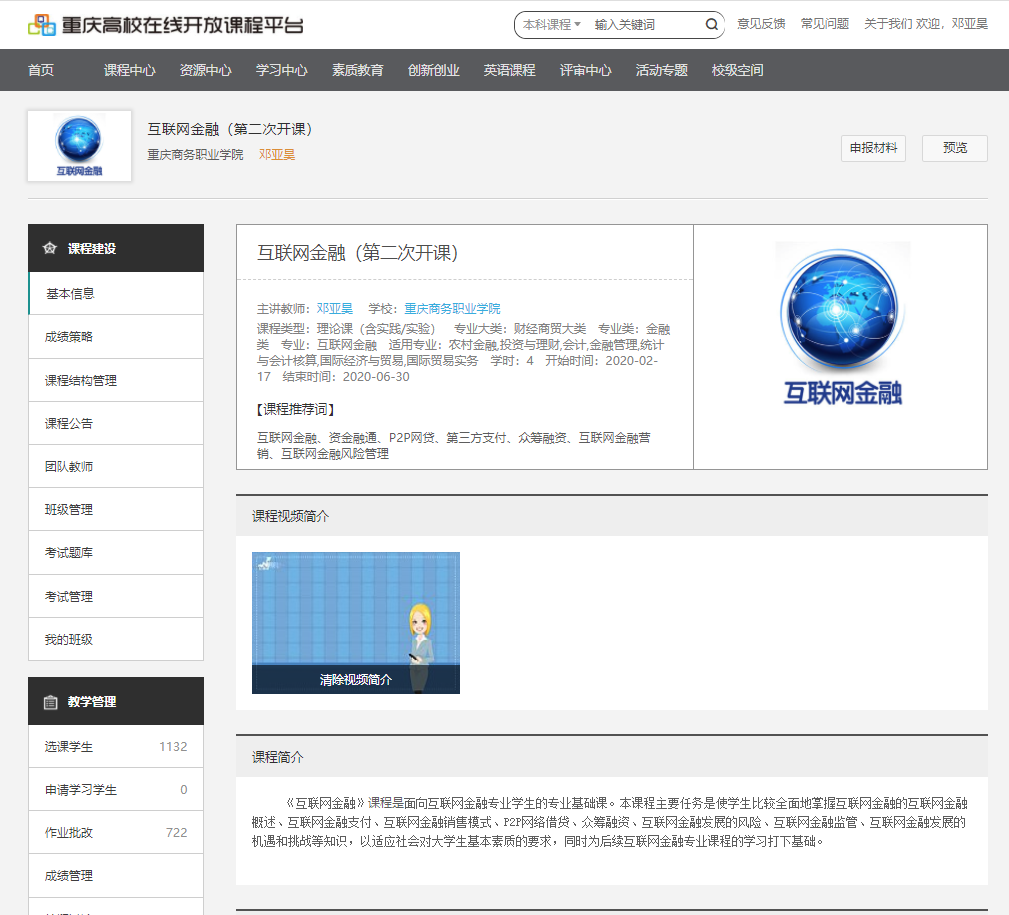This screenshot has height=915, width=1009.
Task: Open 成绩策略 in the sidebar
Action: click(69, 337)
